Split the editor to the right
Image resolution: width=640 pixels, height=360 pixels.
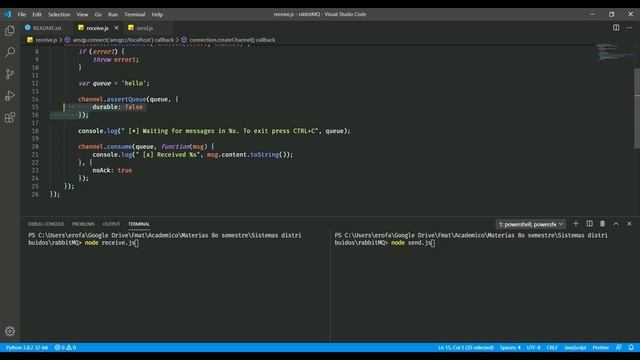coord(616,28)
